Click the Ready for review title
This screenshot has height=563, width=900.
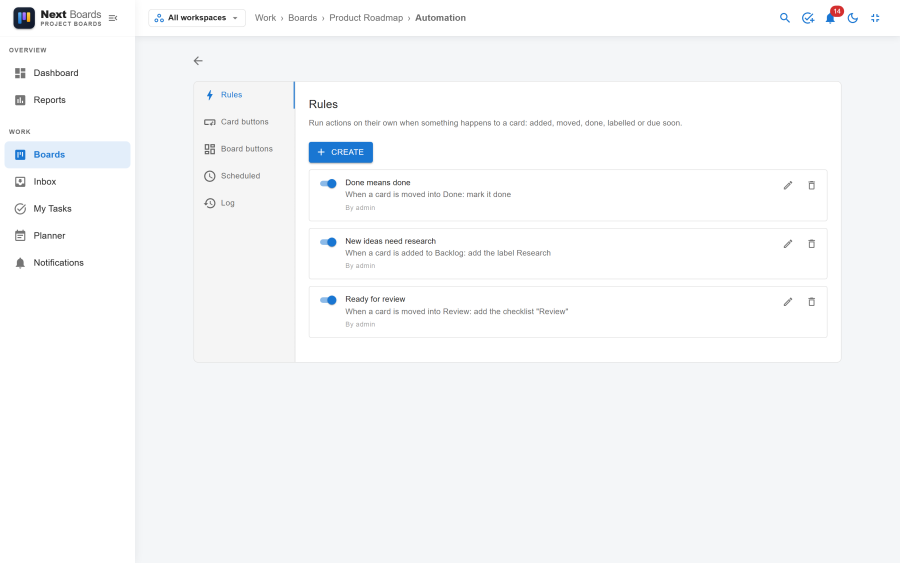pos(375,299)
